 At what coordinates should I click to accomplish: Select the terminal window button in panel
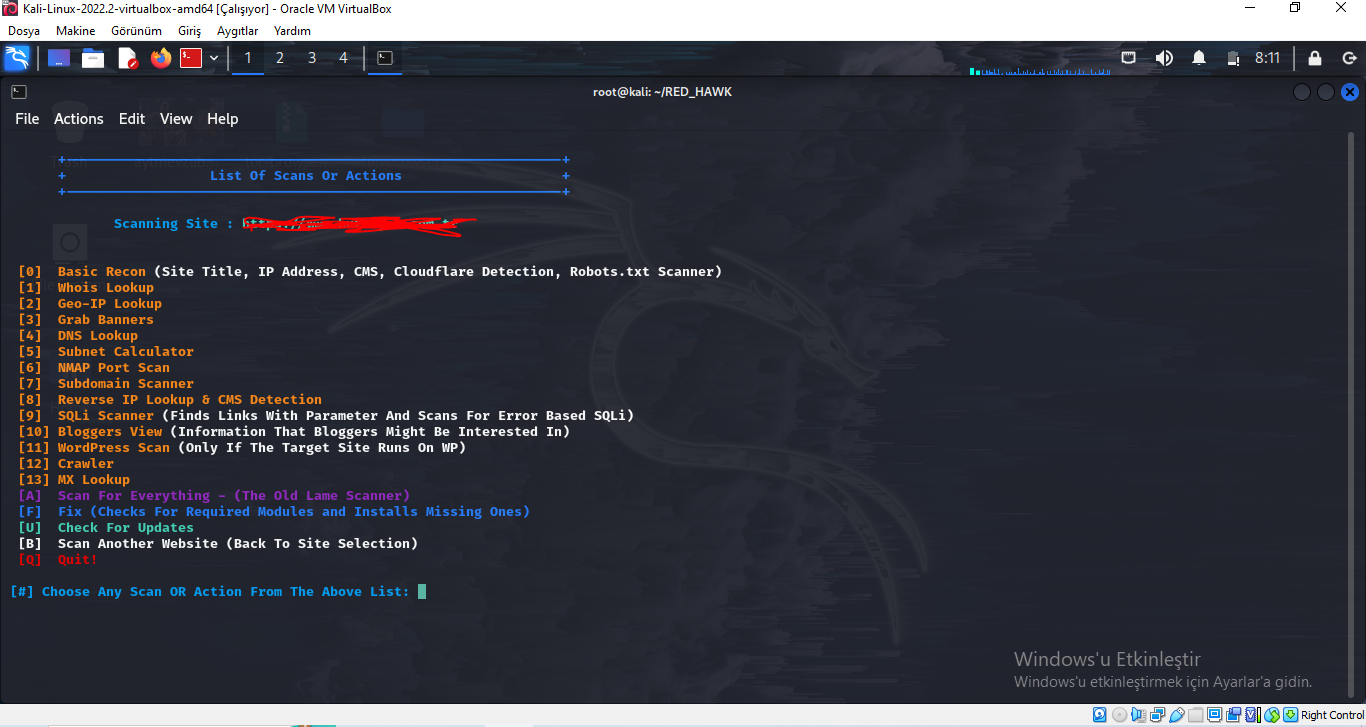pyautogui.click(x=384, y=58)
